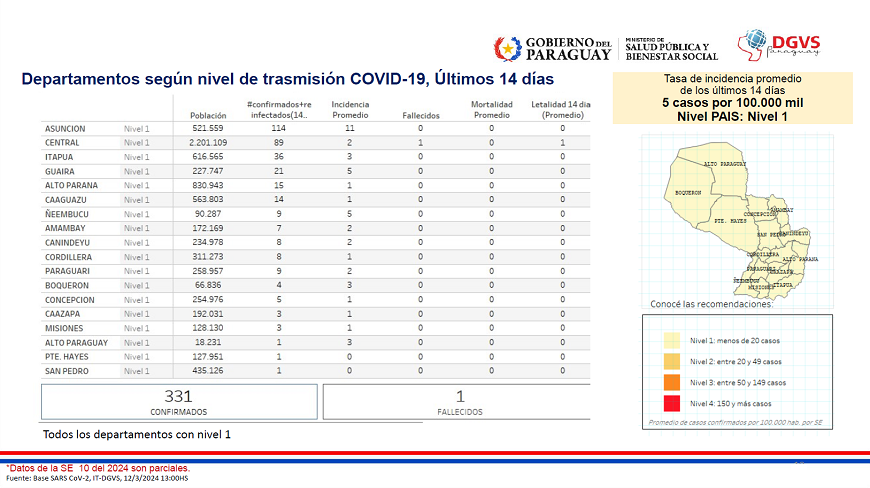The width and height of the screenshot is (870, 488).
Task: Click the Nivel 3 orange legend swatch
Action: click(x=671, y=382)
